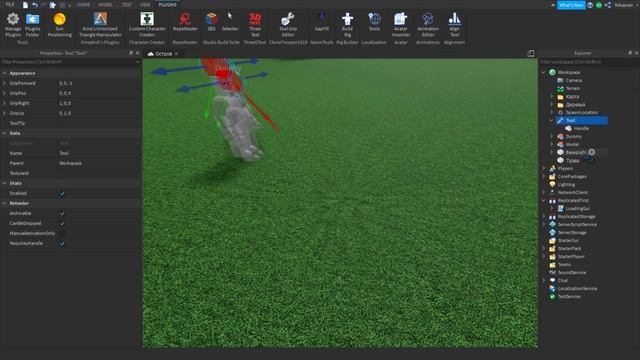
Task: Click the Undo arrow icon
Action: [35, 5]
